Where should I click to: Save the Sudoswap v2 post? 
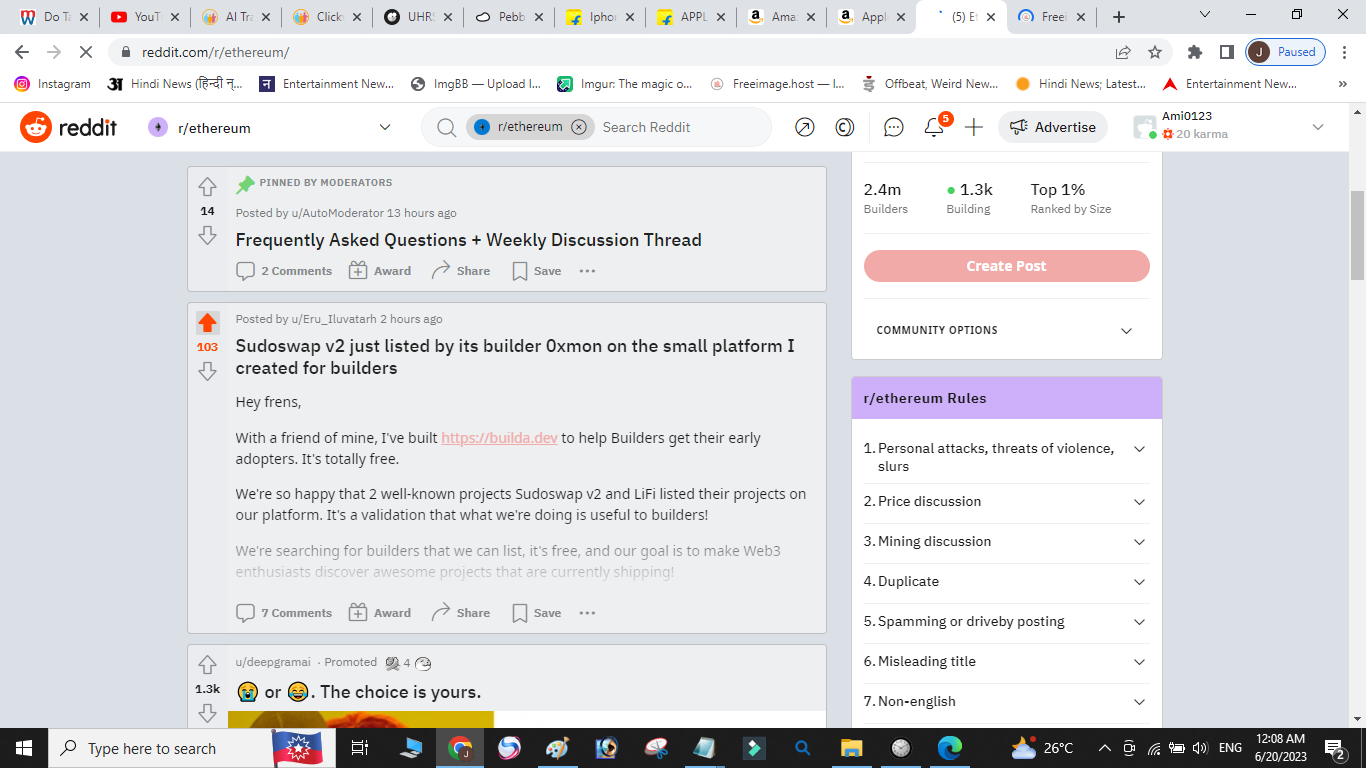click(537, 613)
